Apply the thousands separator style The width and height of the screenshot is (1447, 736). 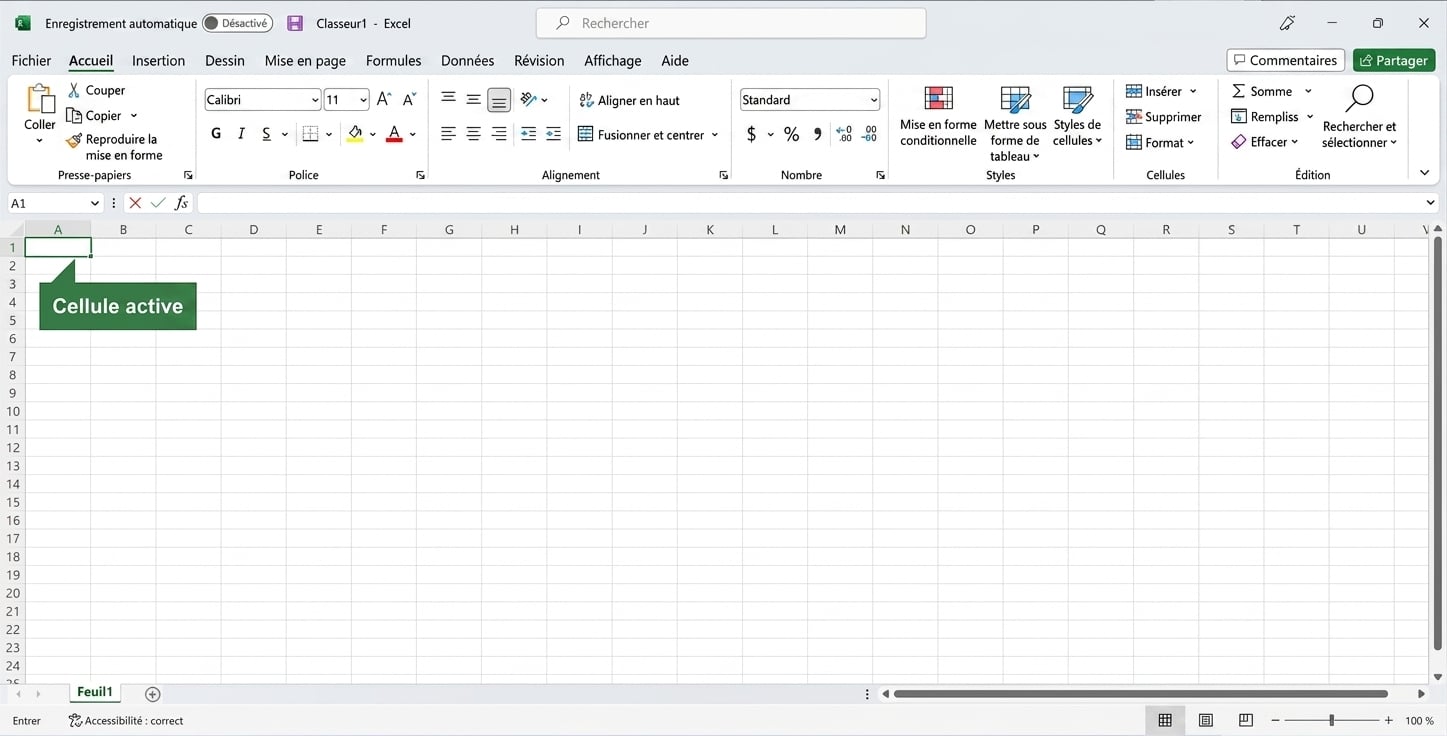click(818, 134)
